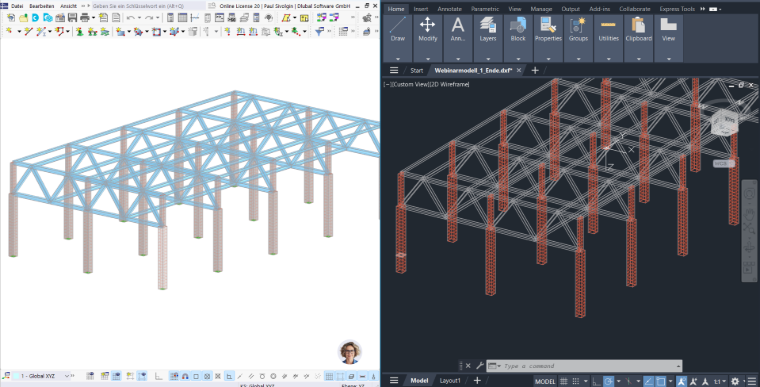Add a new drawing tab with plus
The width and height of the screenshot is (760, 387).
tap(535, 70)
